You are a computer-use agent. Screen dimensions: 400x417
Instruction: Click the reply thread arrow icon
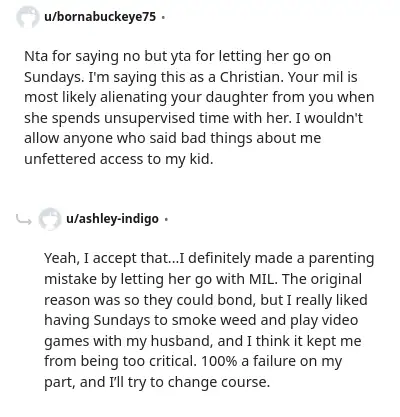tap(23, 220)
